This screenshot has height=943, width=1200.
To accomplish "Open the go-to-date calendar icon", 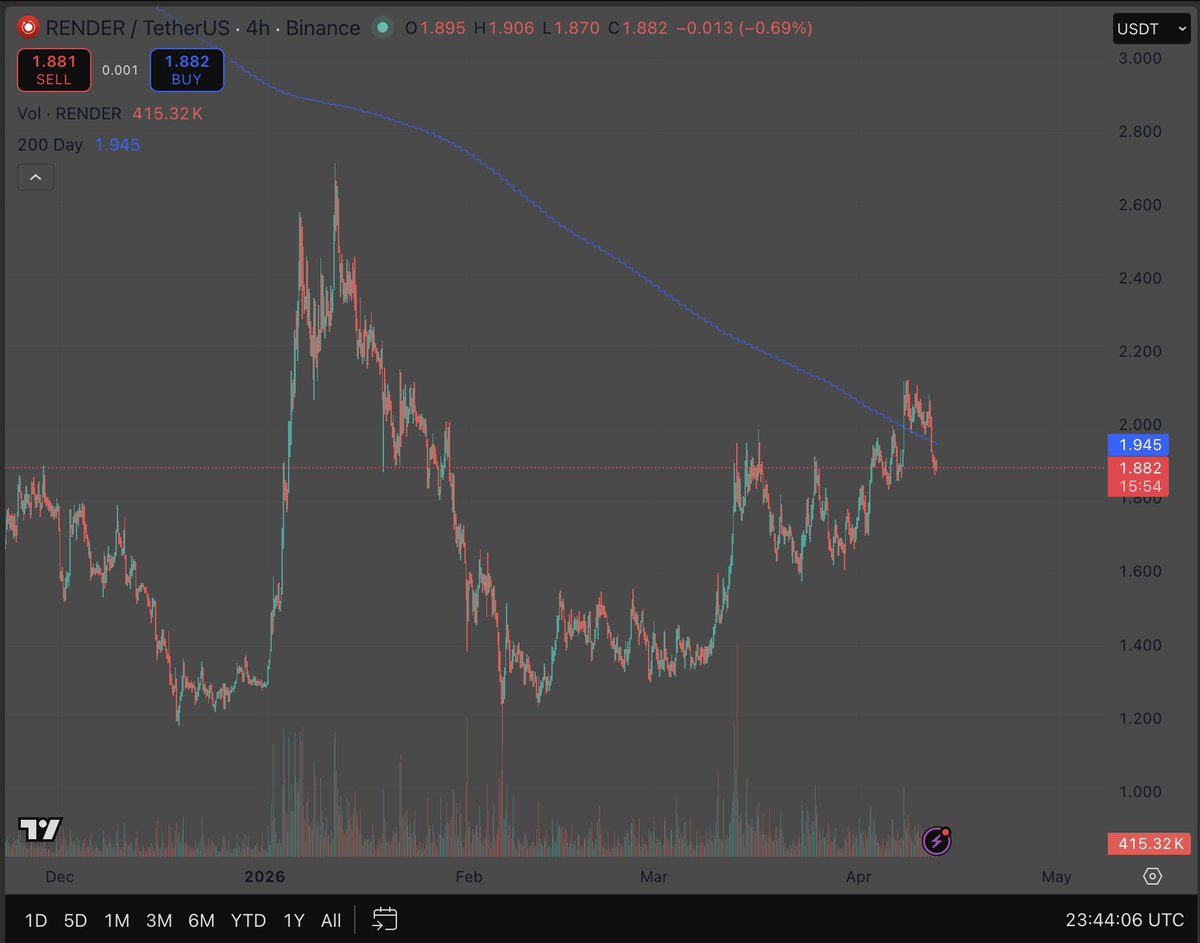I will (x=385, y=920).
